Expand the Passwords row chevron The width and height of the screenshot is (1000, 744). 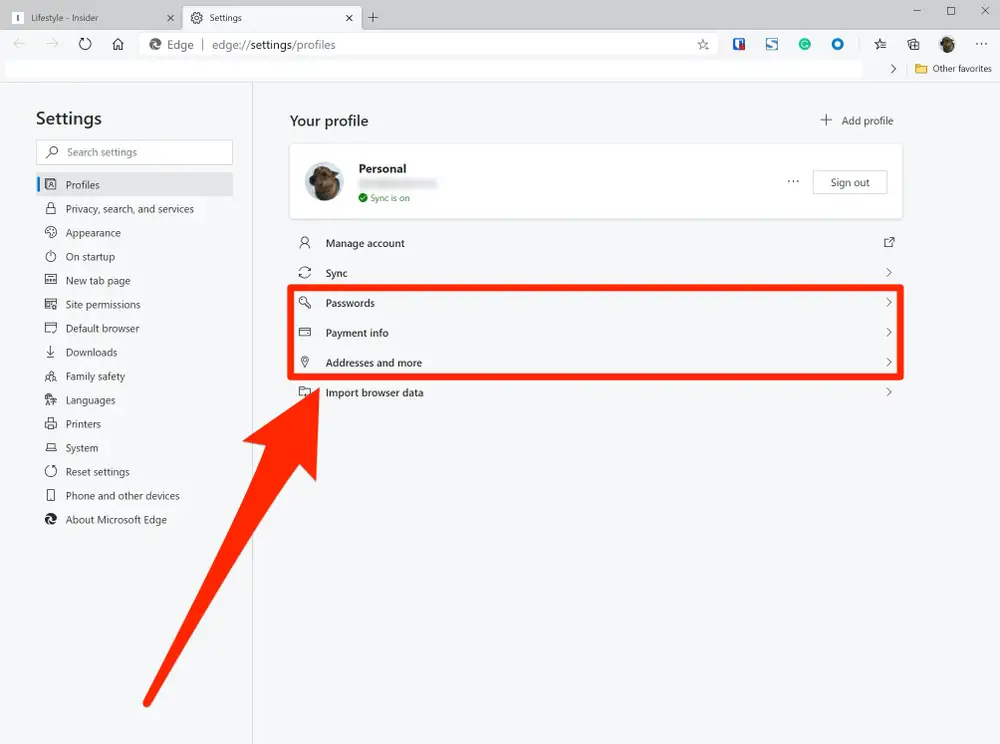pyautogui.click(x=889, y=302)
